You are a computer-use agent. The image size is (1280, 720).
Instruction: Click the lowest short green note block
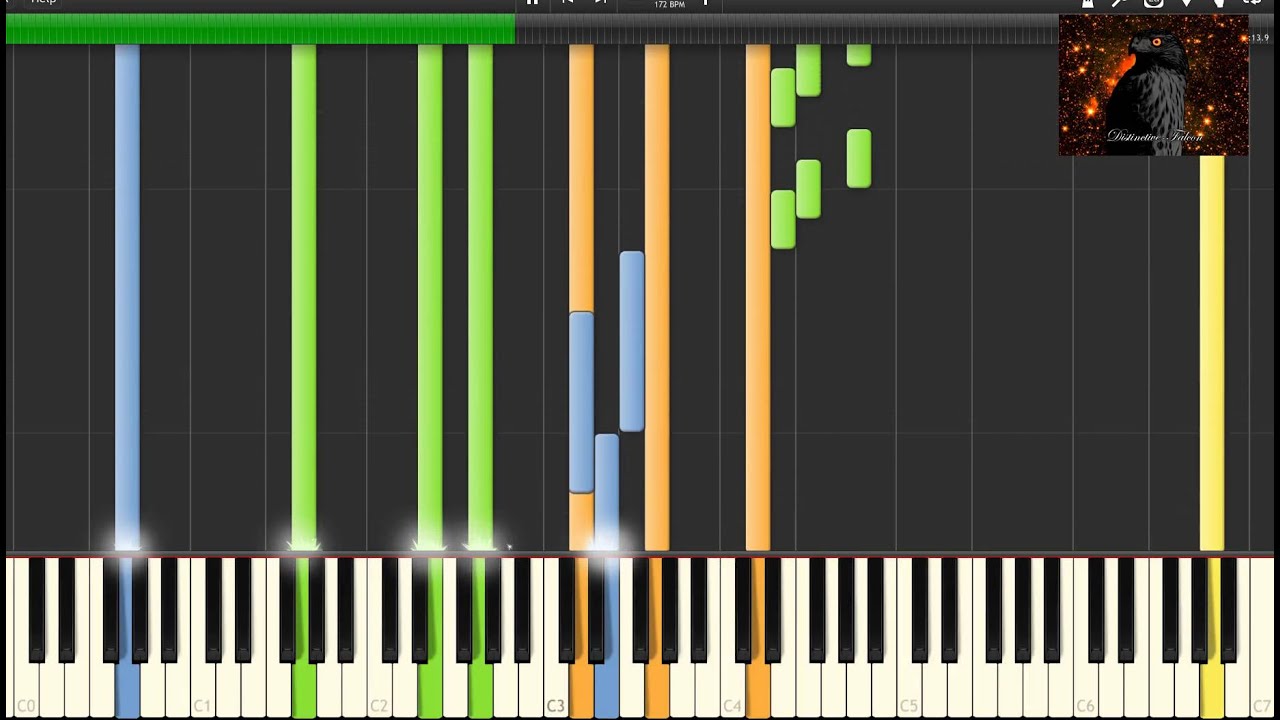point(783,219)
